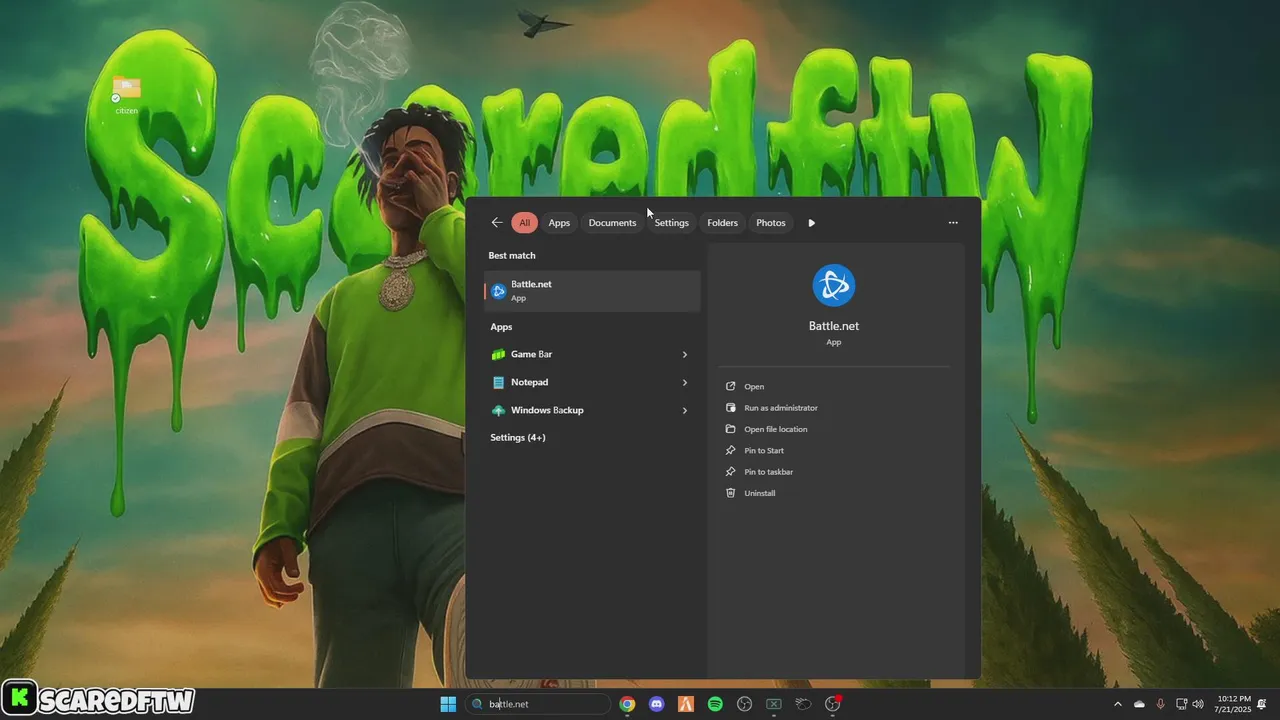The width and height of the screenshot is (1280, 720).
Task: Expand Game Bar result details chevron
Action: click(685, 354)
